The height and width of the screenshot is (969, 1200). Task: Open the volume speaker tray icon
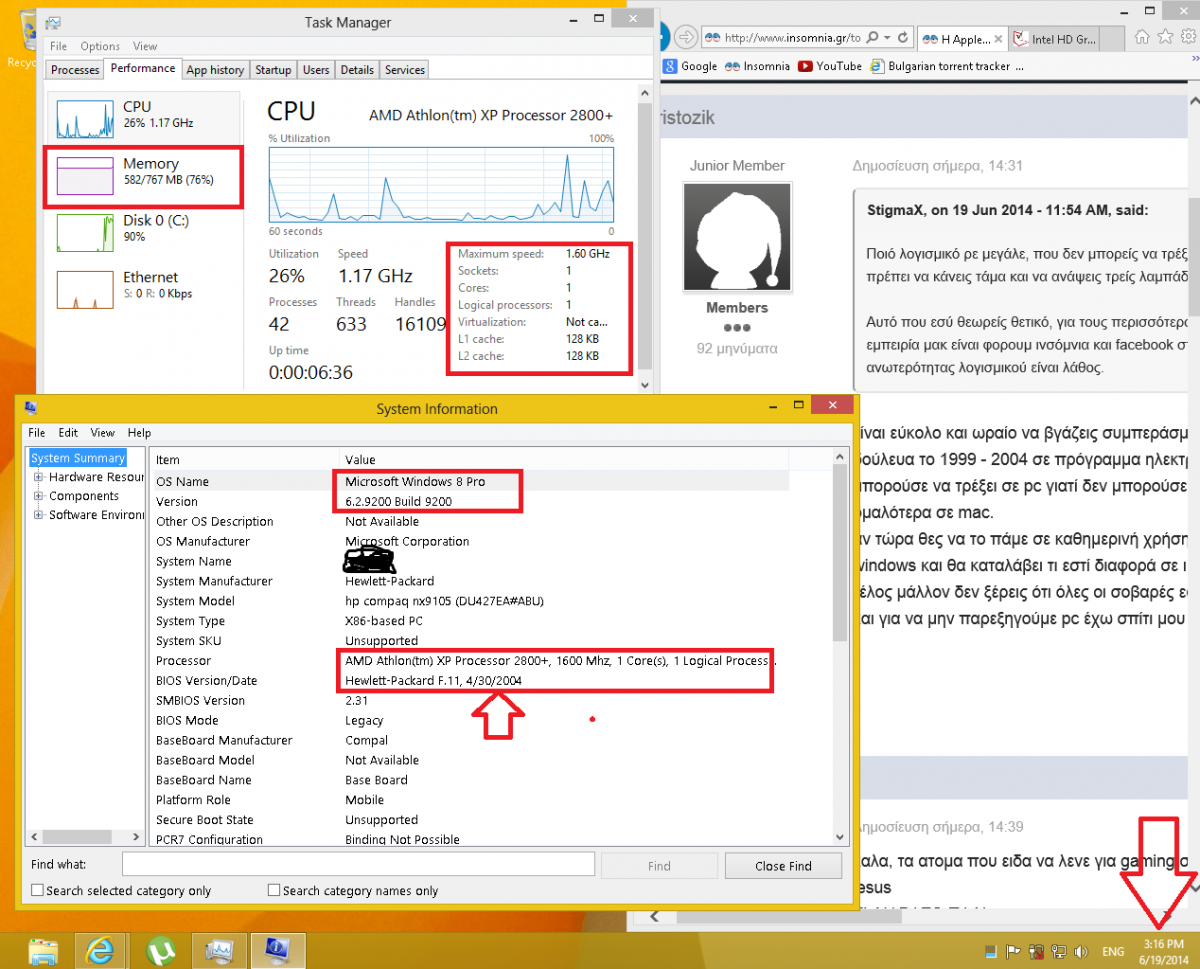click(1081, 951)
